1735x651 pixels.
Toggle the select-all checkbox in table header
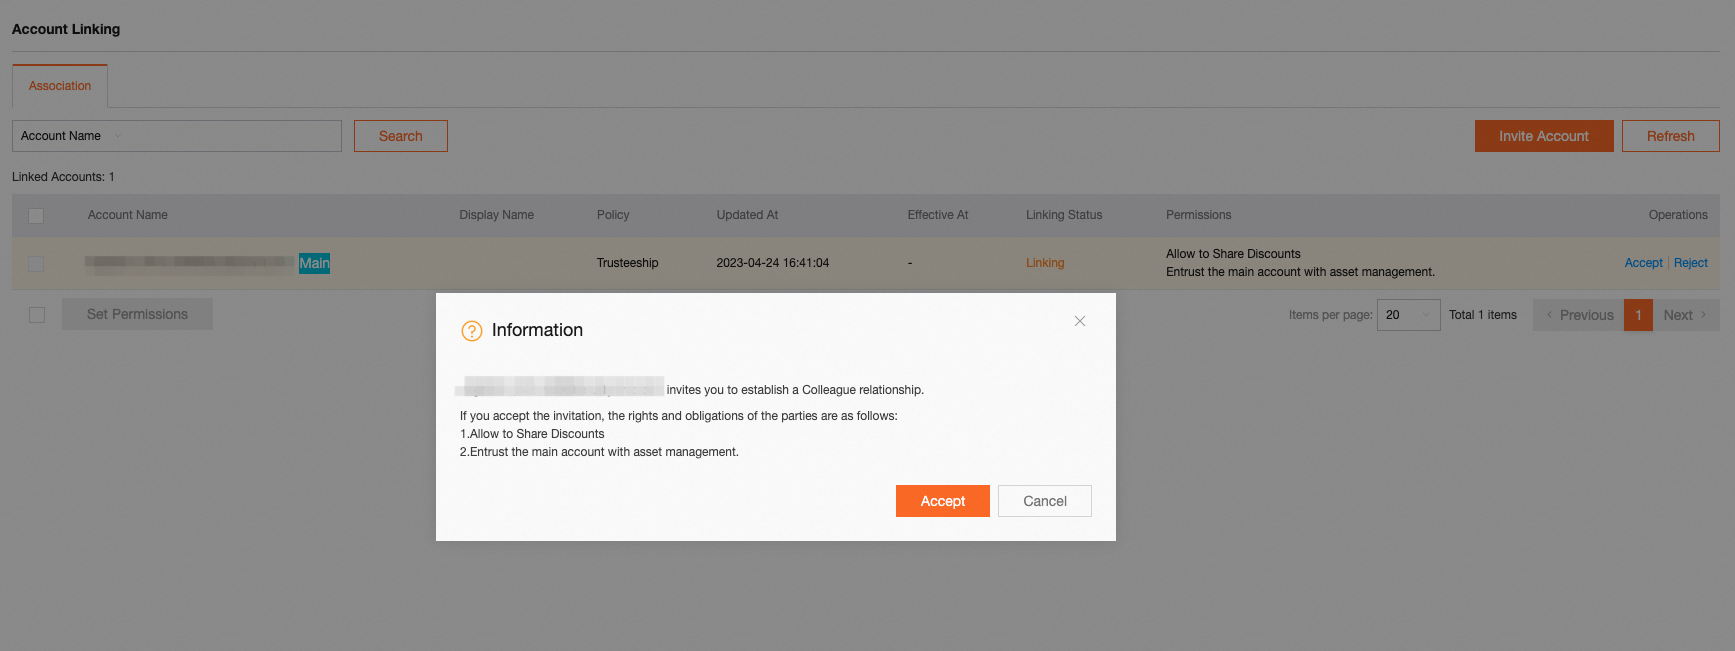pos(36,216)
